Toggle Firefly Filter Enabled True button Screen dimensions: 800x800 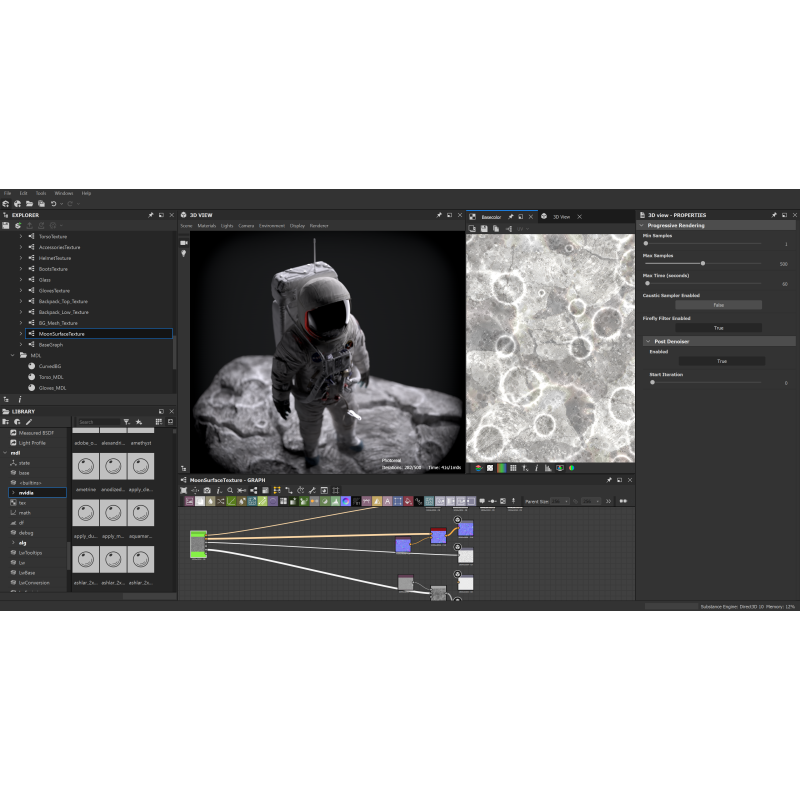click(x=717, y=328)
